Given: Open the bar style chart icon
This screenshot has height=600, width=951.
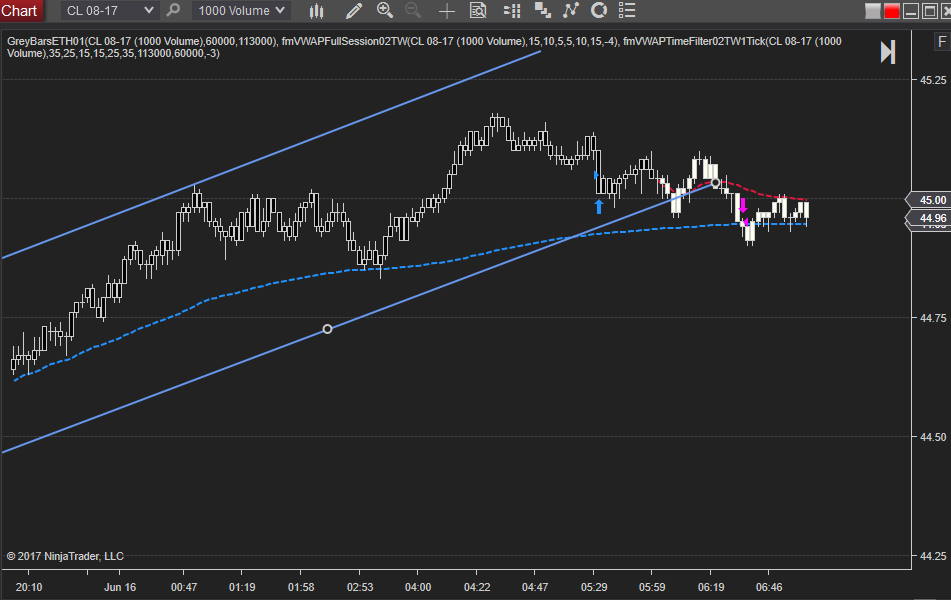Looking at the screenshot, I should (317, 10).
